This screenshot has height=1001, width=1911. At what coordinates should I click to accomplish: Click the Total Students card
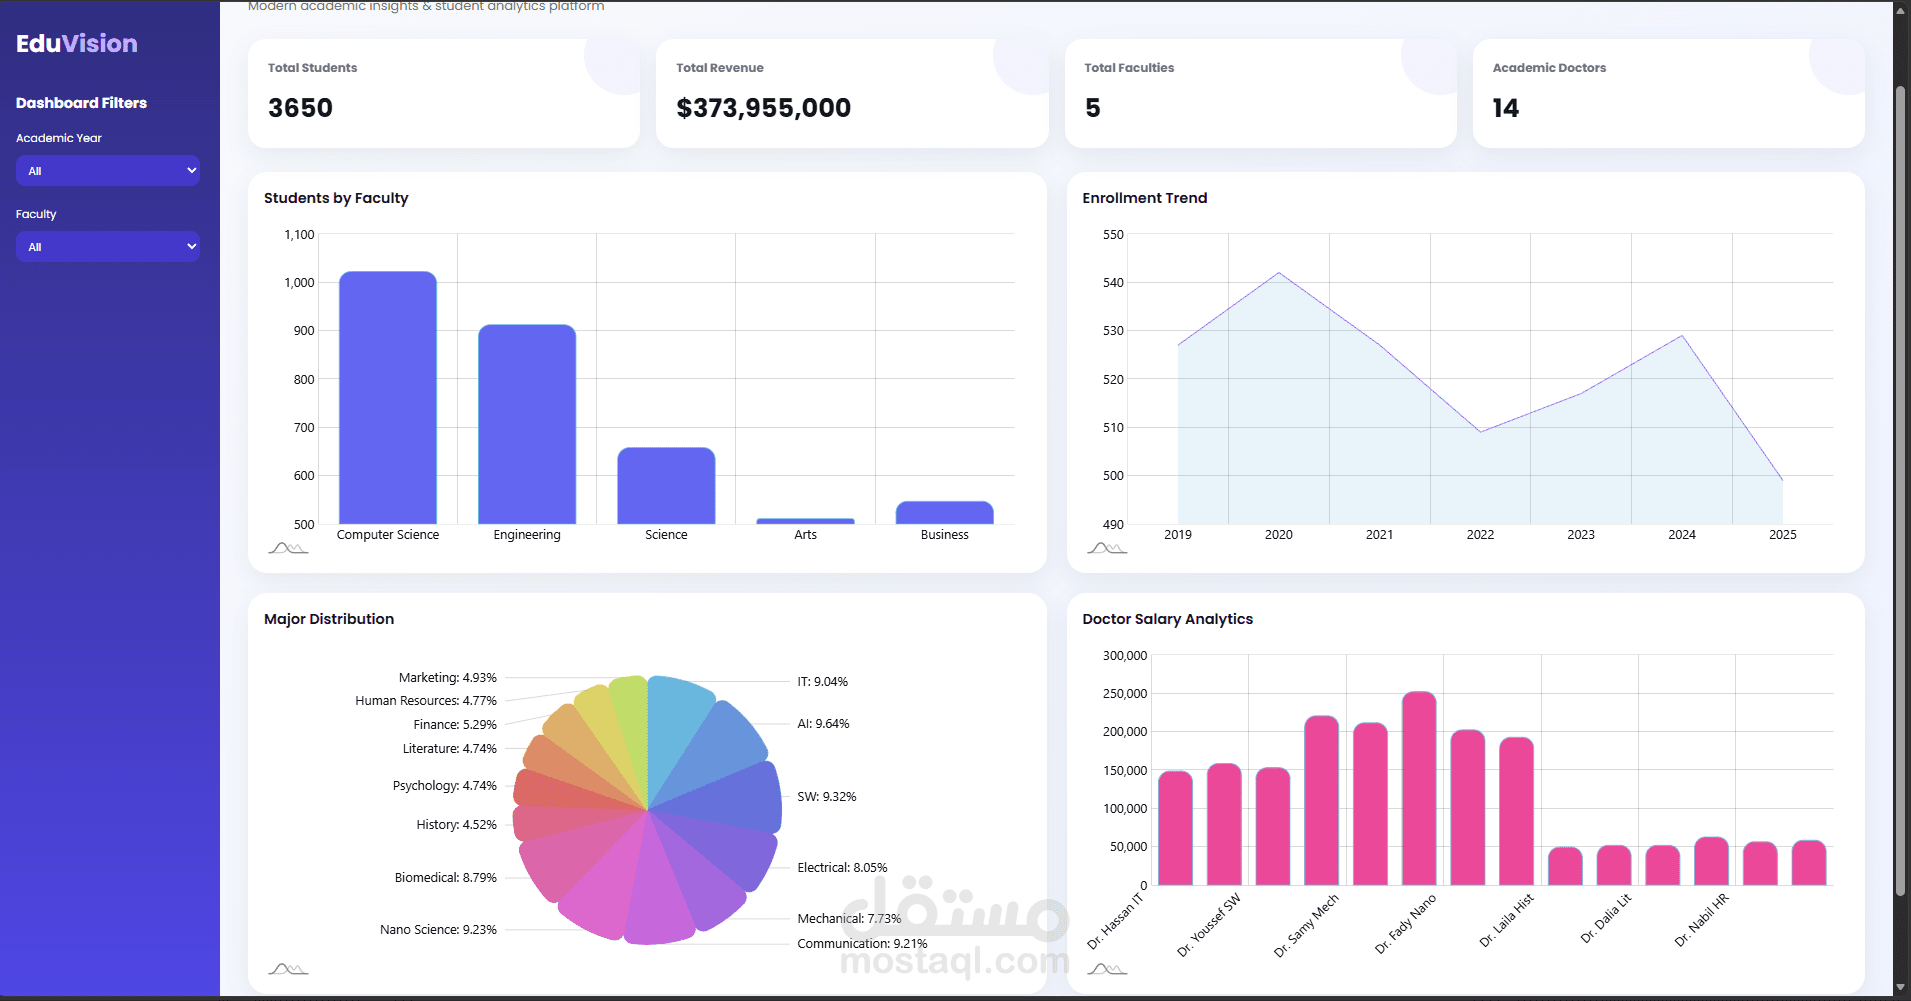444,93
